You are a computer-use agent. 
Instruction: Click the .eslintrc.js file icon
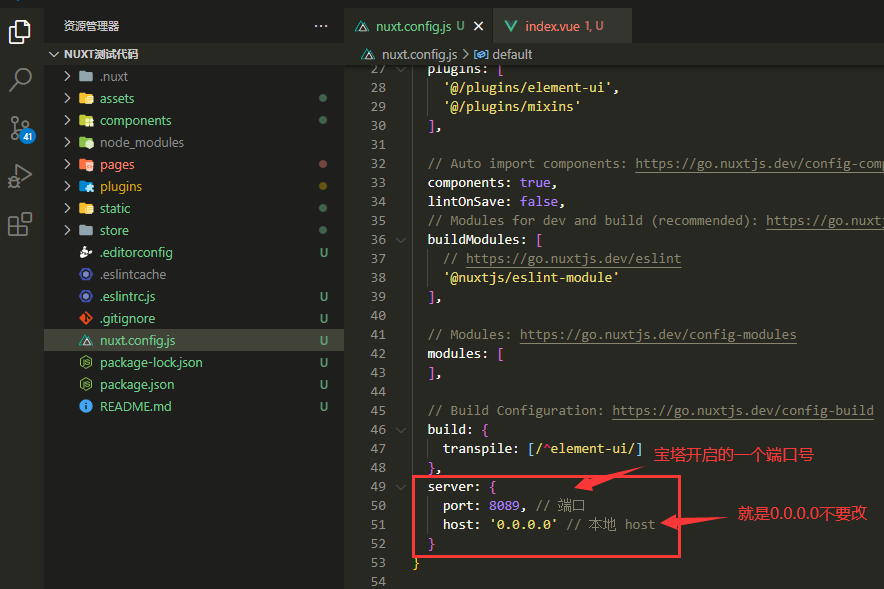pos(86,296)
